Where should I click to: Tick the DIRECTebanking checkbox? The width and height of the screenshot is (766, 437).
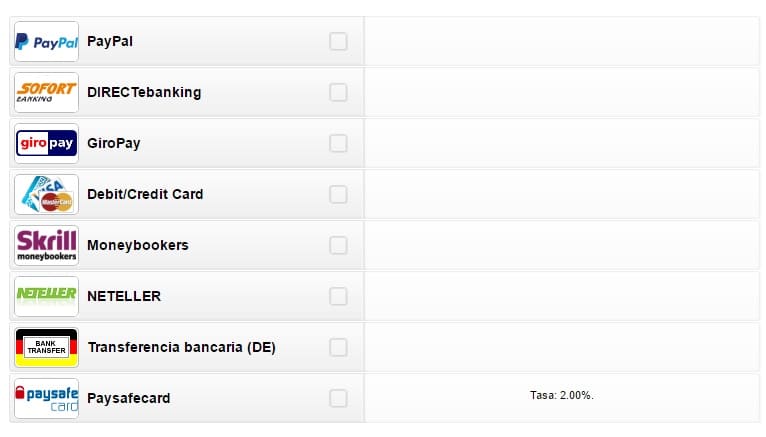click(x=338, y=92)
